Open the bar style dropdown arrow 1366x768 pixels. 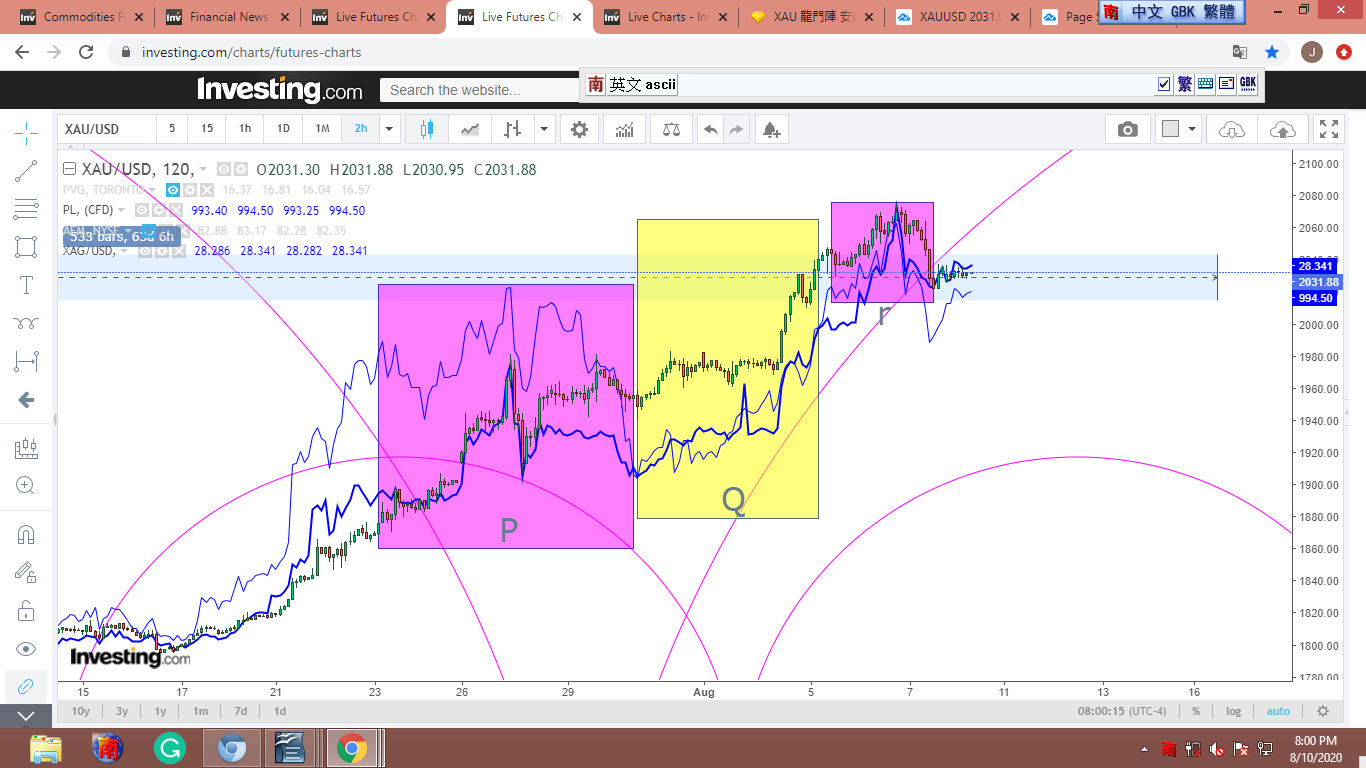544,129
